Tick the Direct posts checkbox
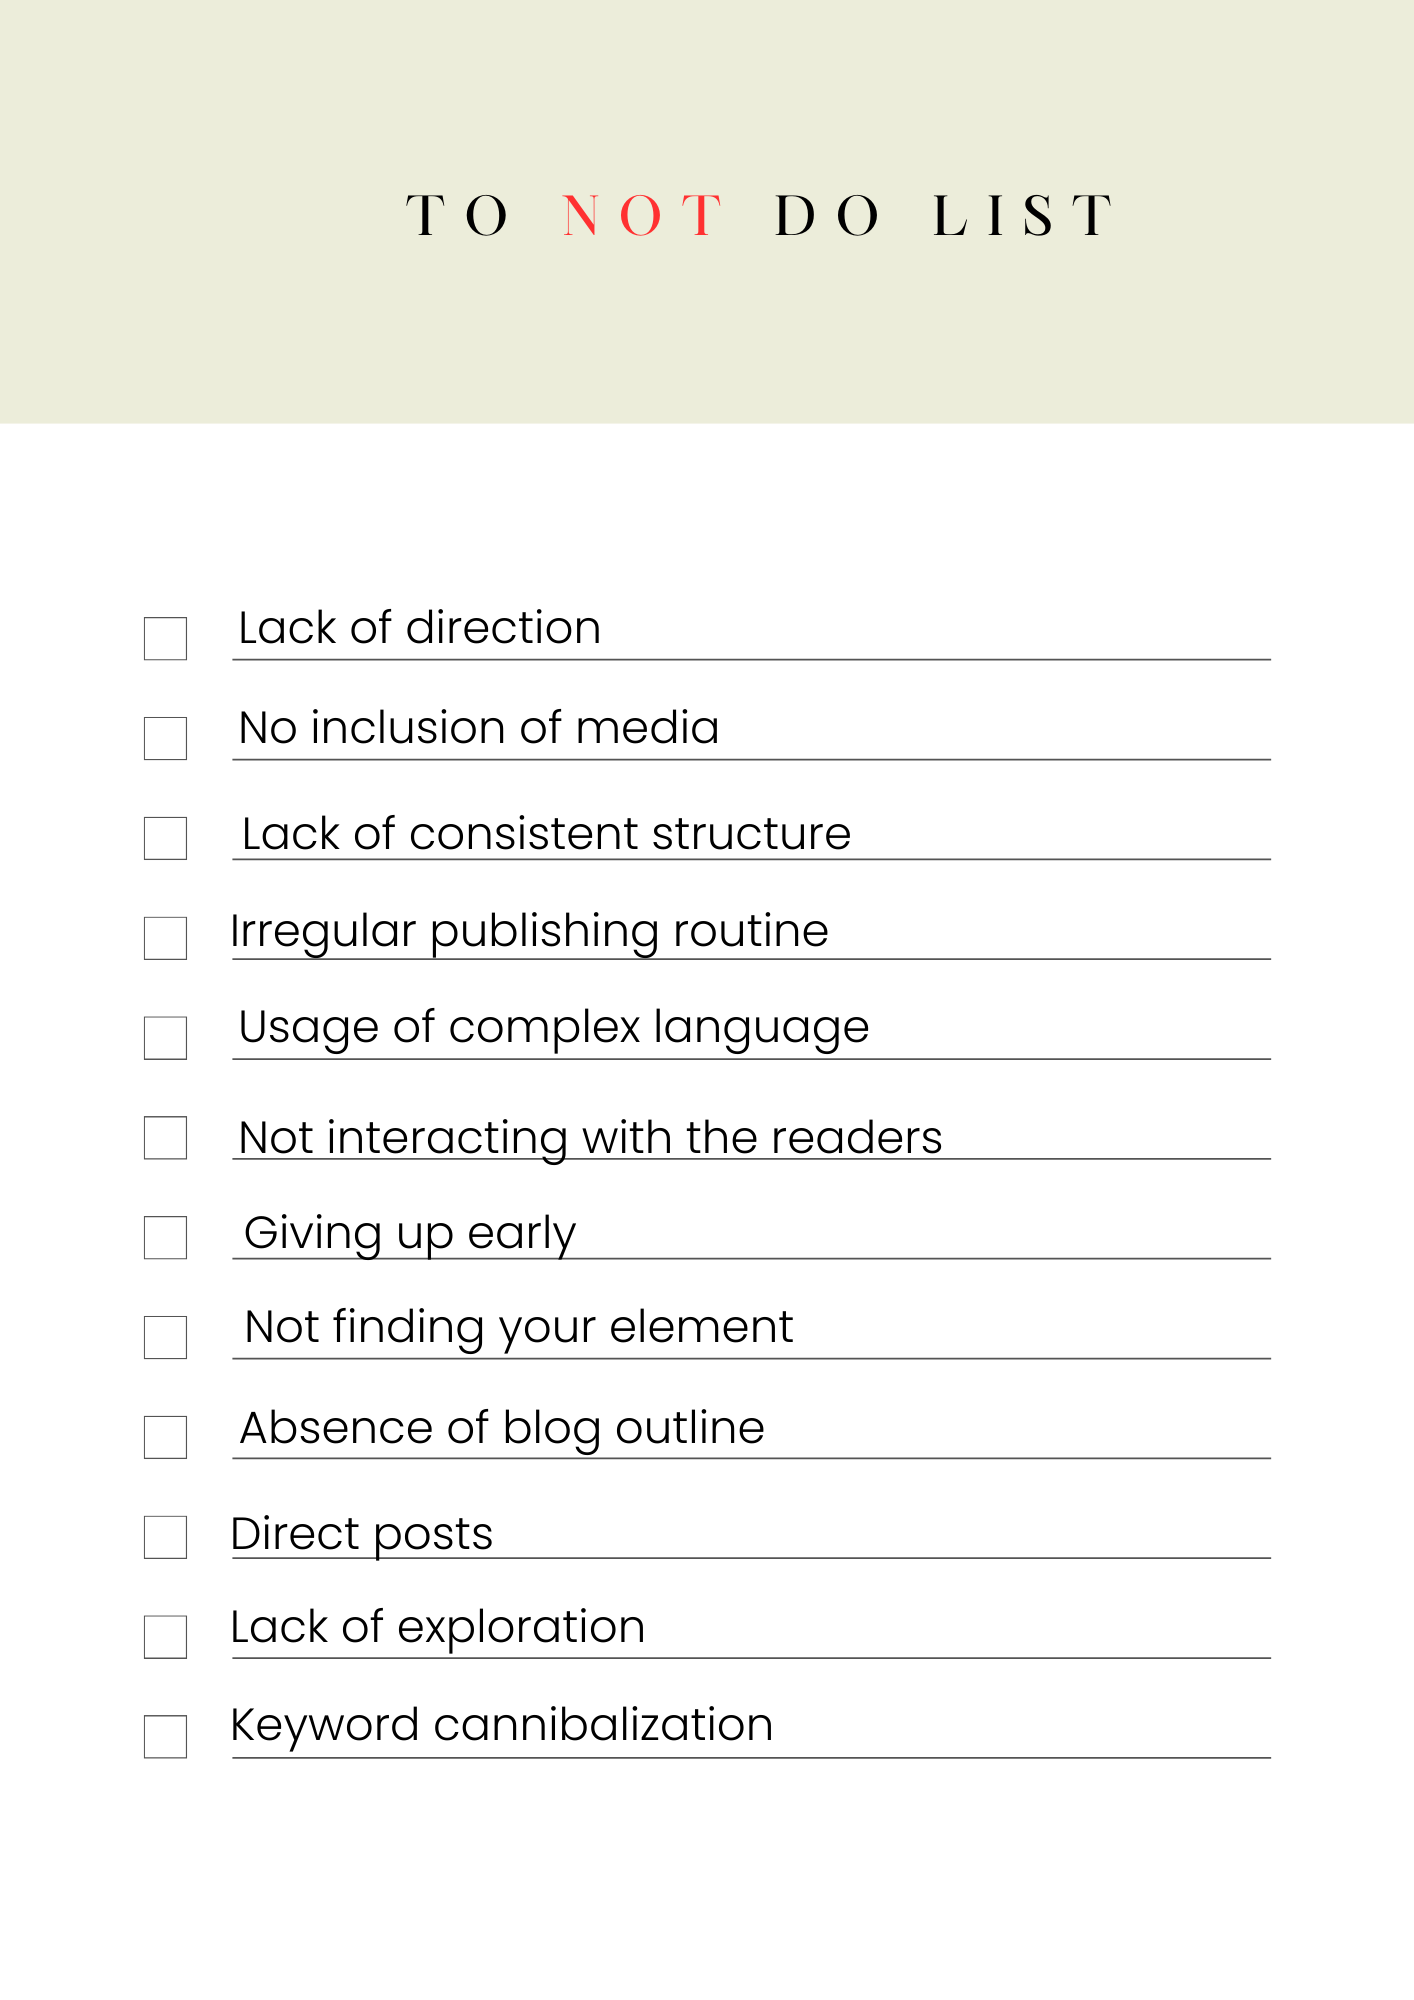The width and height of the screenshot is (1414, 2000). pyautogui.click(x=165, y=1537)
